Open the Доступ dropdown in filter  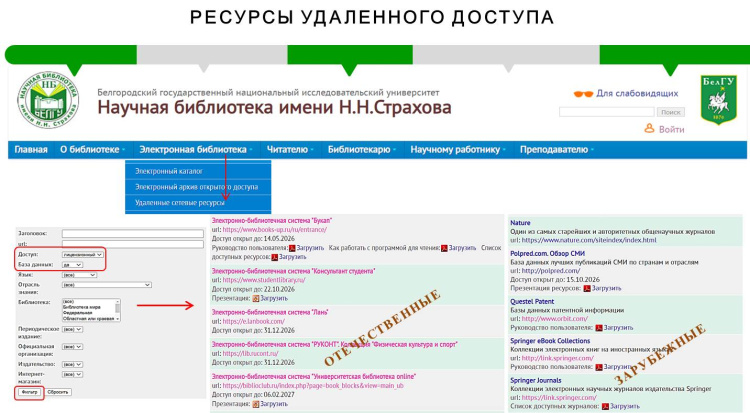(83, 255)
